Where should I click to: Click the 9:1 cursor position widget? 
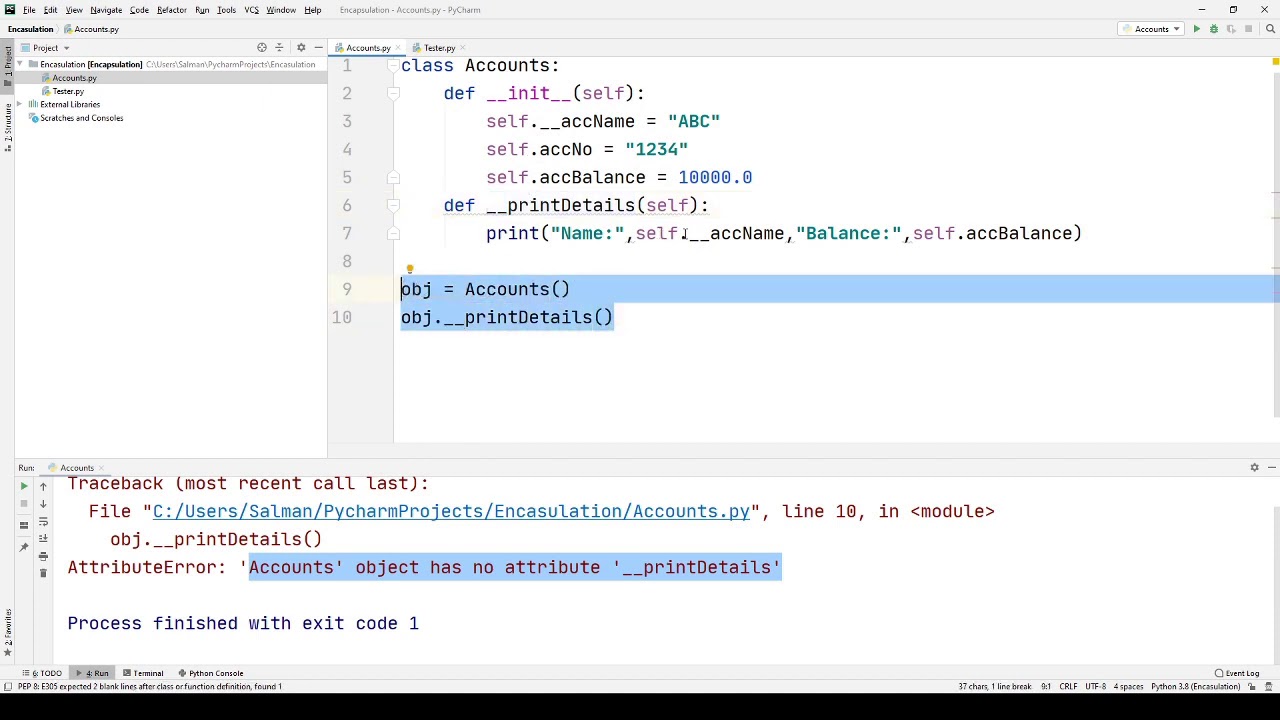click(1046, 687)
